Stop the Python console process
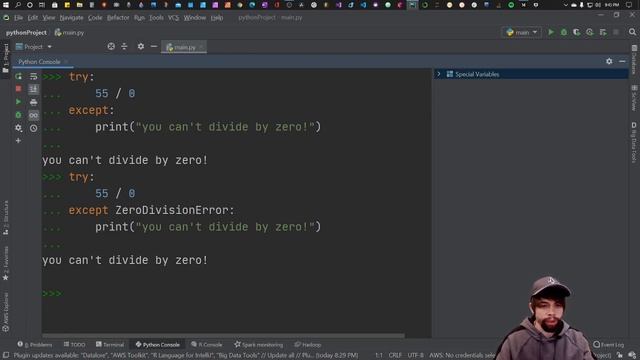This screenshot has width=640, height=360. [18, 89]
